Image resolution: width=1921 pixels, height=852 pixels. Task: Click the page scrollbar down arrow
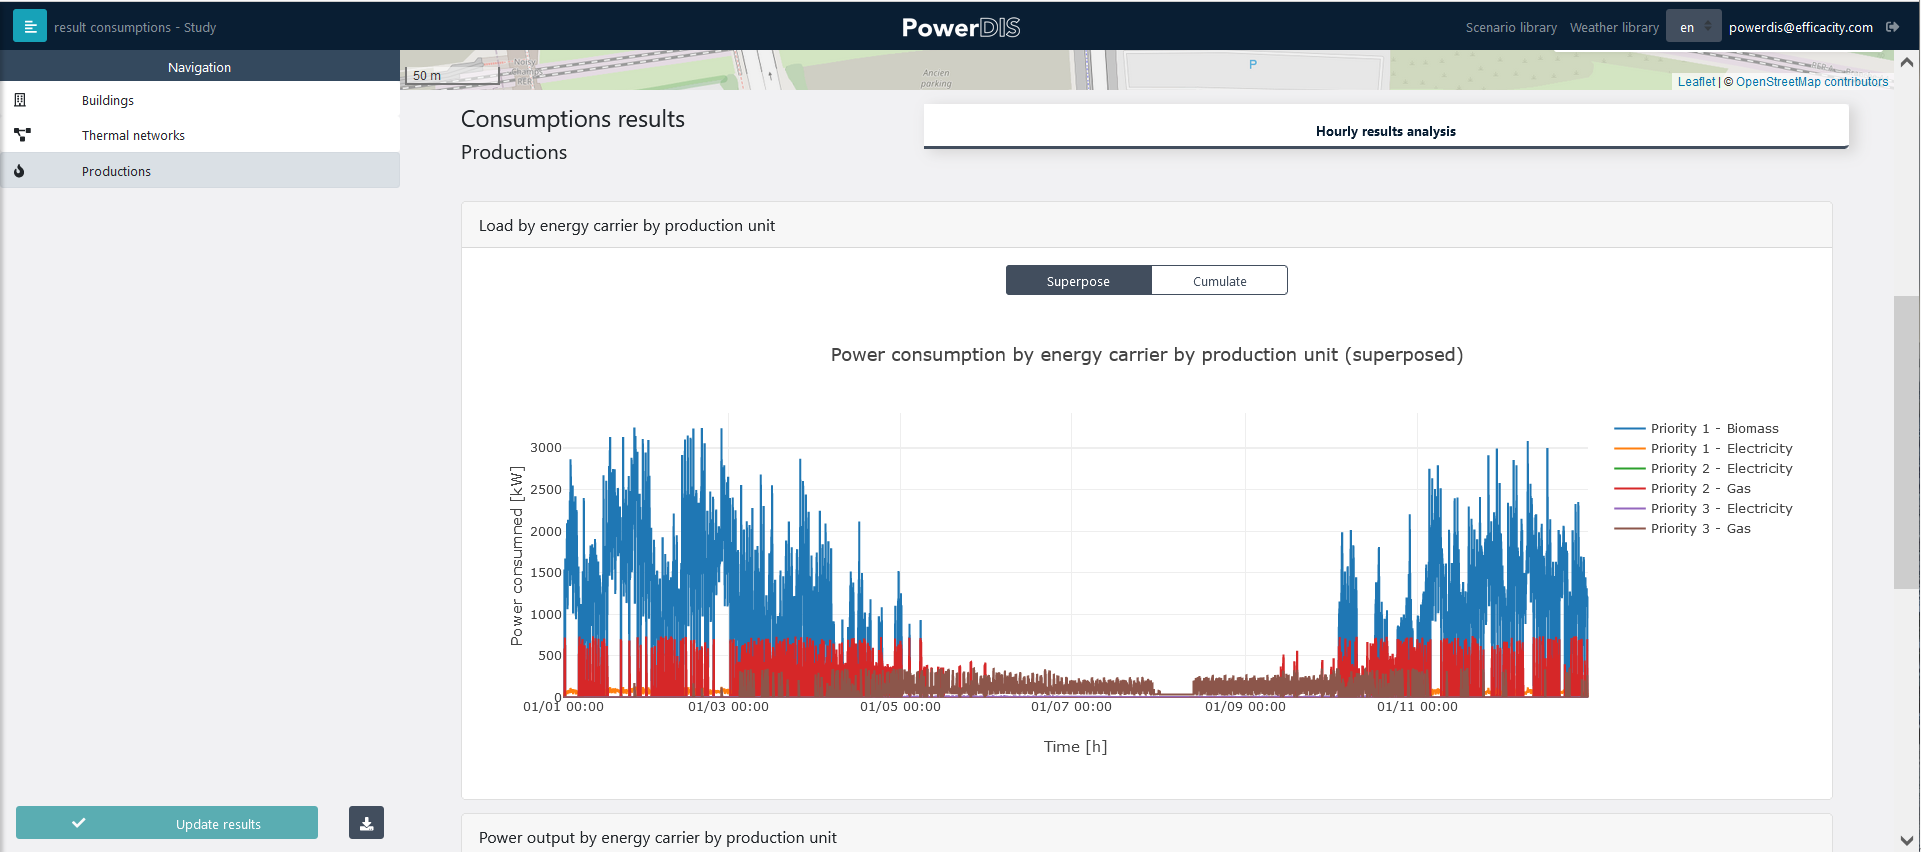[1907, 840]
